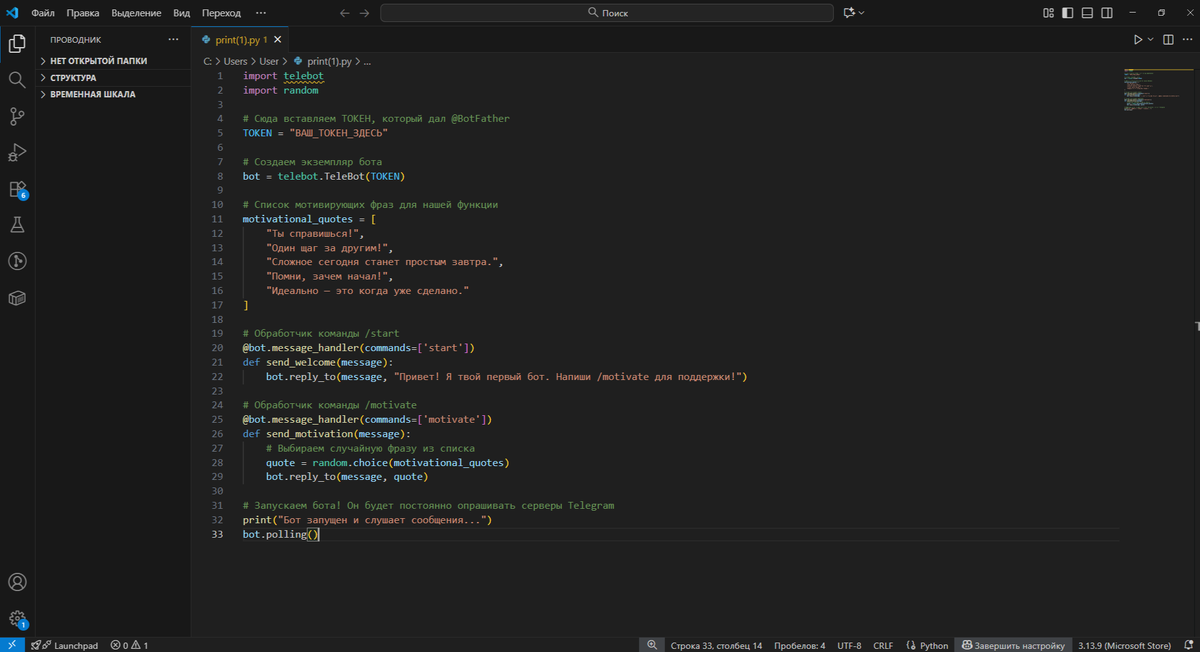
Task: Open the Правка menu
Action: [83, 13]
